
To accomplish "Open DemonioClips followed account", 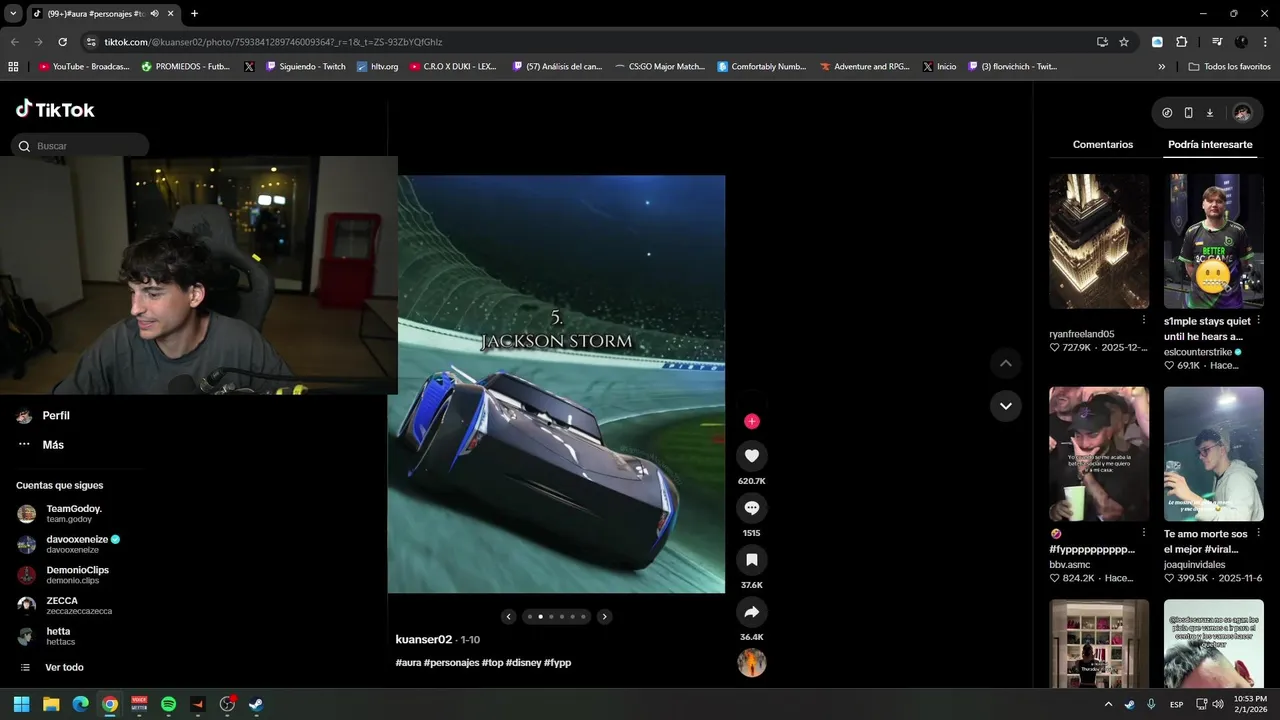I will (x=63, y=575).
